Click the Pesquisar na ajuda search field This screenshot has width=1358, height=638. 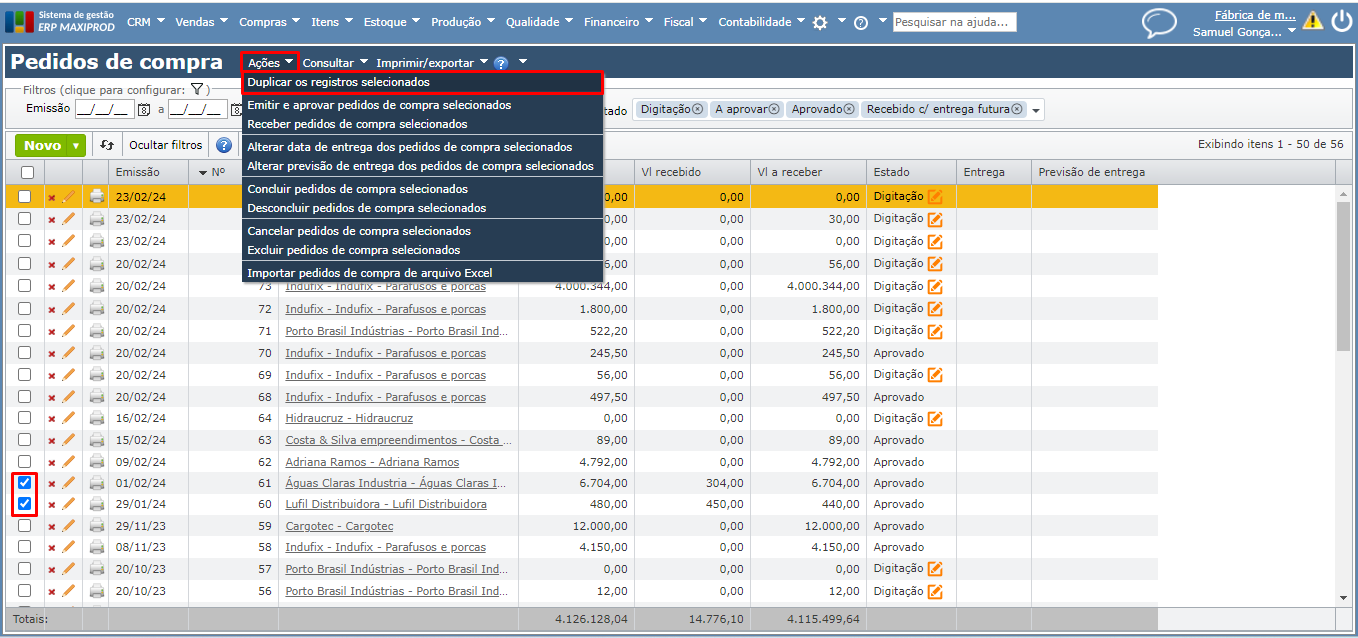pyautogui.click(x=953, y=22)
